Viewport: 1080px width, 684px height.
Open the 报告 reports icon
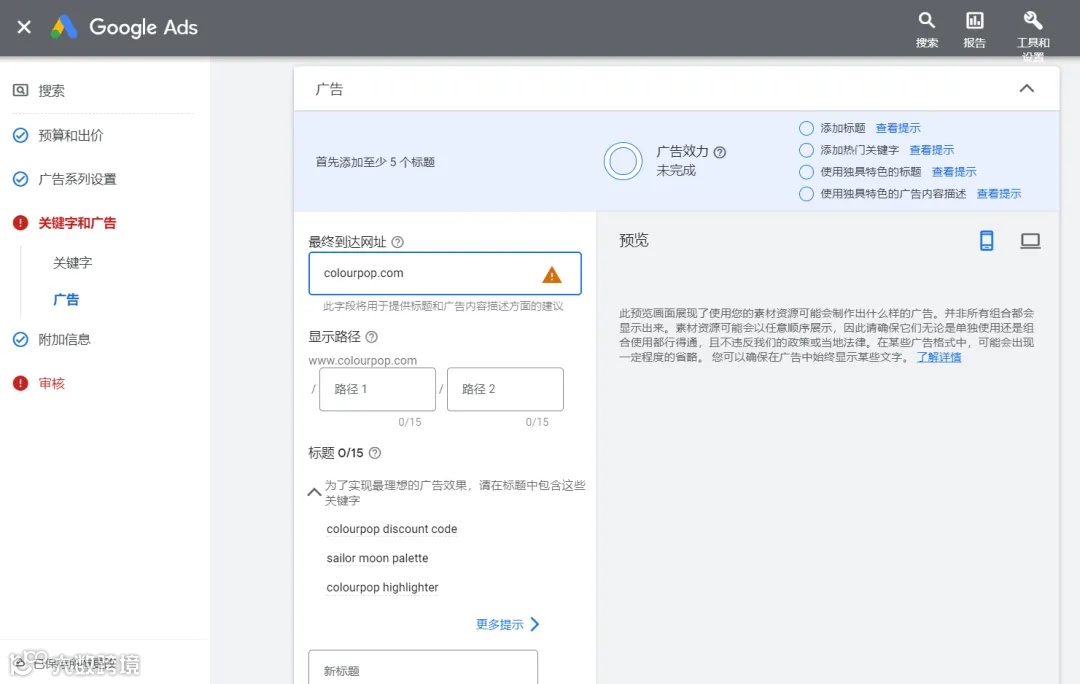(x=974, y=20)
